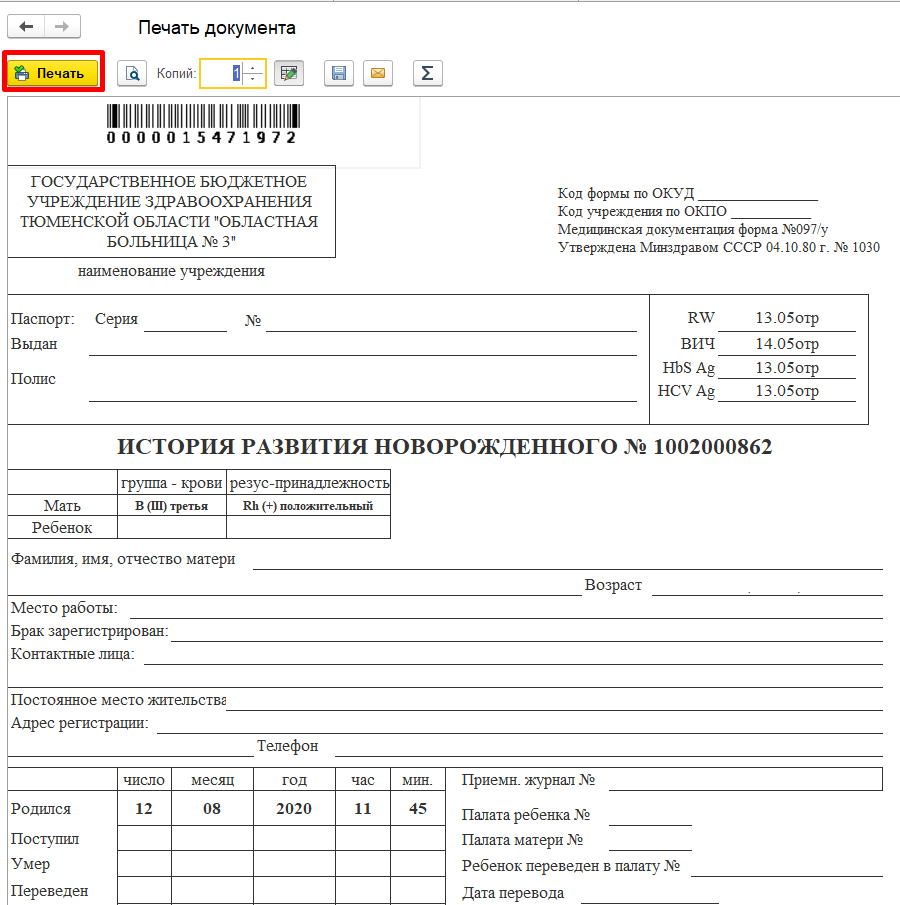900x905 pixels.
Task: Save document with the floppy disk icon
Action: click(x=339, y=73)
